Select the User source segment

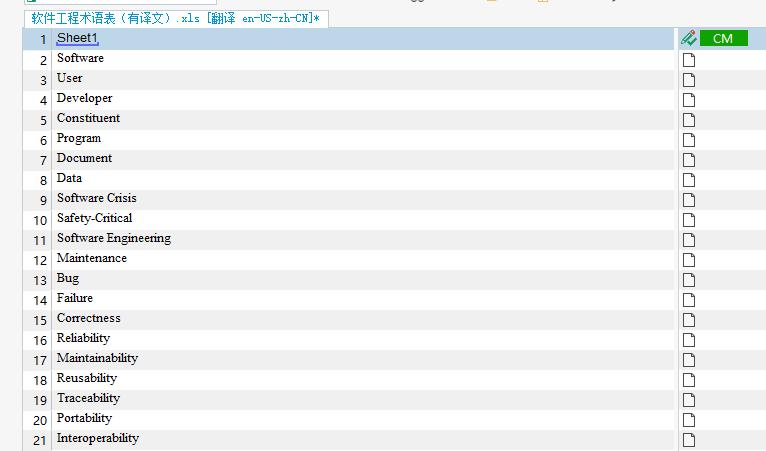click(x=70, y=78)
